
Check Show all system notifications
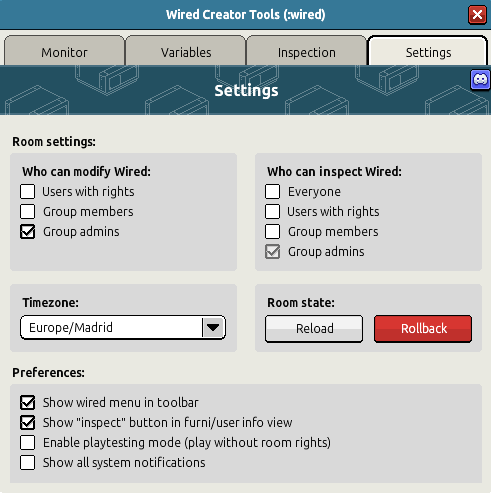(27, 463)
